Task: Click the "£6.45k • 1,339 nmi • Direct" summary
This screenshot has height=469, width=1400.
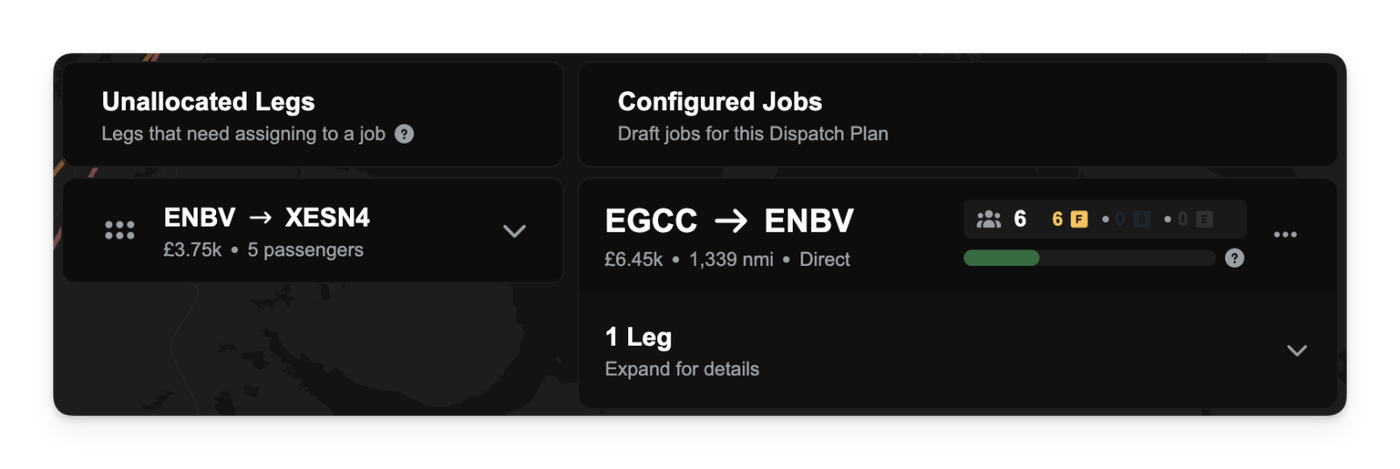Action: (x=727, y=259)
